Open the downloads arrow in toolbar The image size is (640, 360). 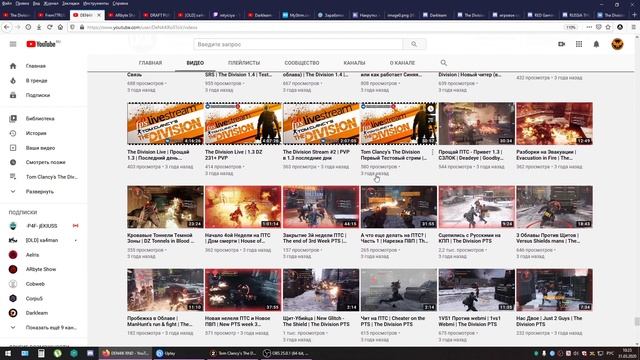(39, 27)
